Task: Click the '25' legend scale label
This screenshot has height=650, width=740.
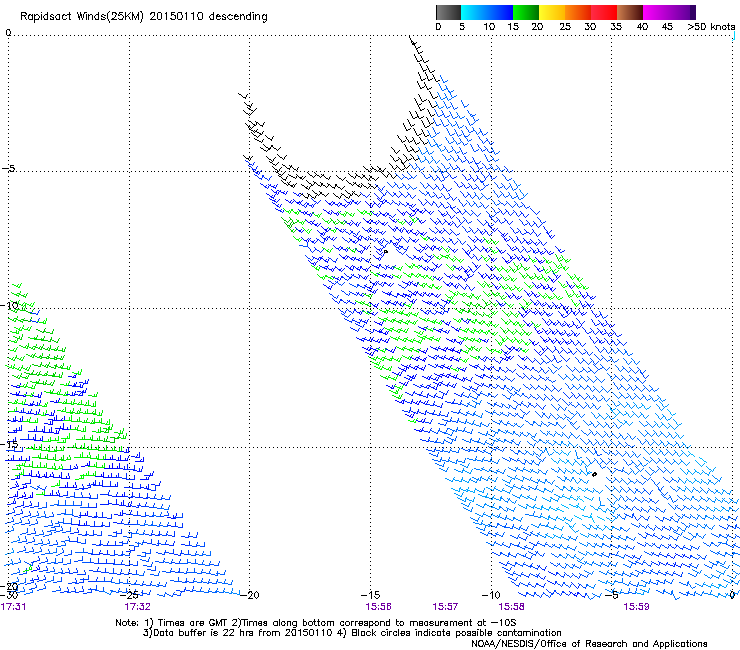Action: 565,27
